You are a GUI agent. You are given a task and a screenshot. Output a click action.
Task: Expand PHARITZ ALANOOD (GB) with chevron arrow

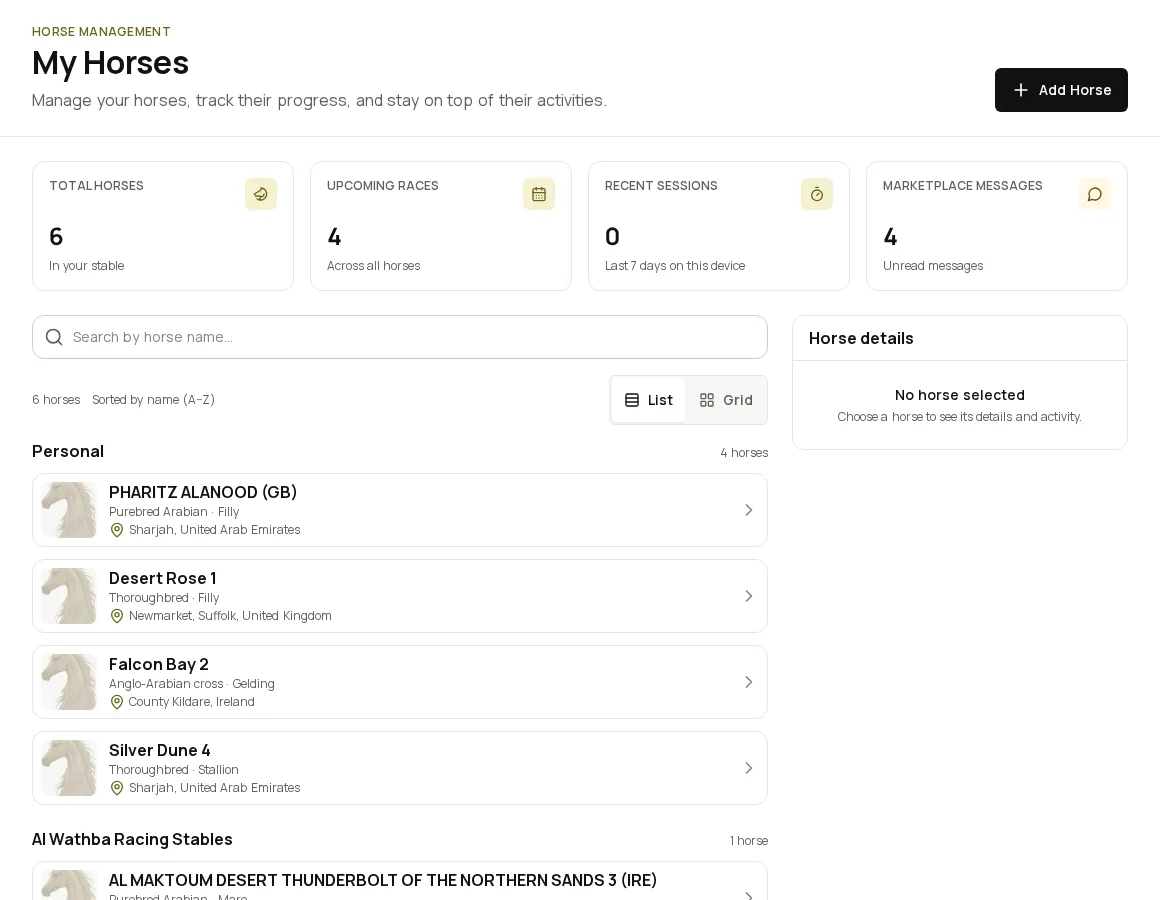pyautogui.click(x=749, y=510)
